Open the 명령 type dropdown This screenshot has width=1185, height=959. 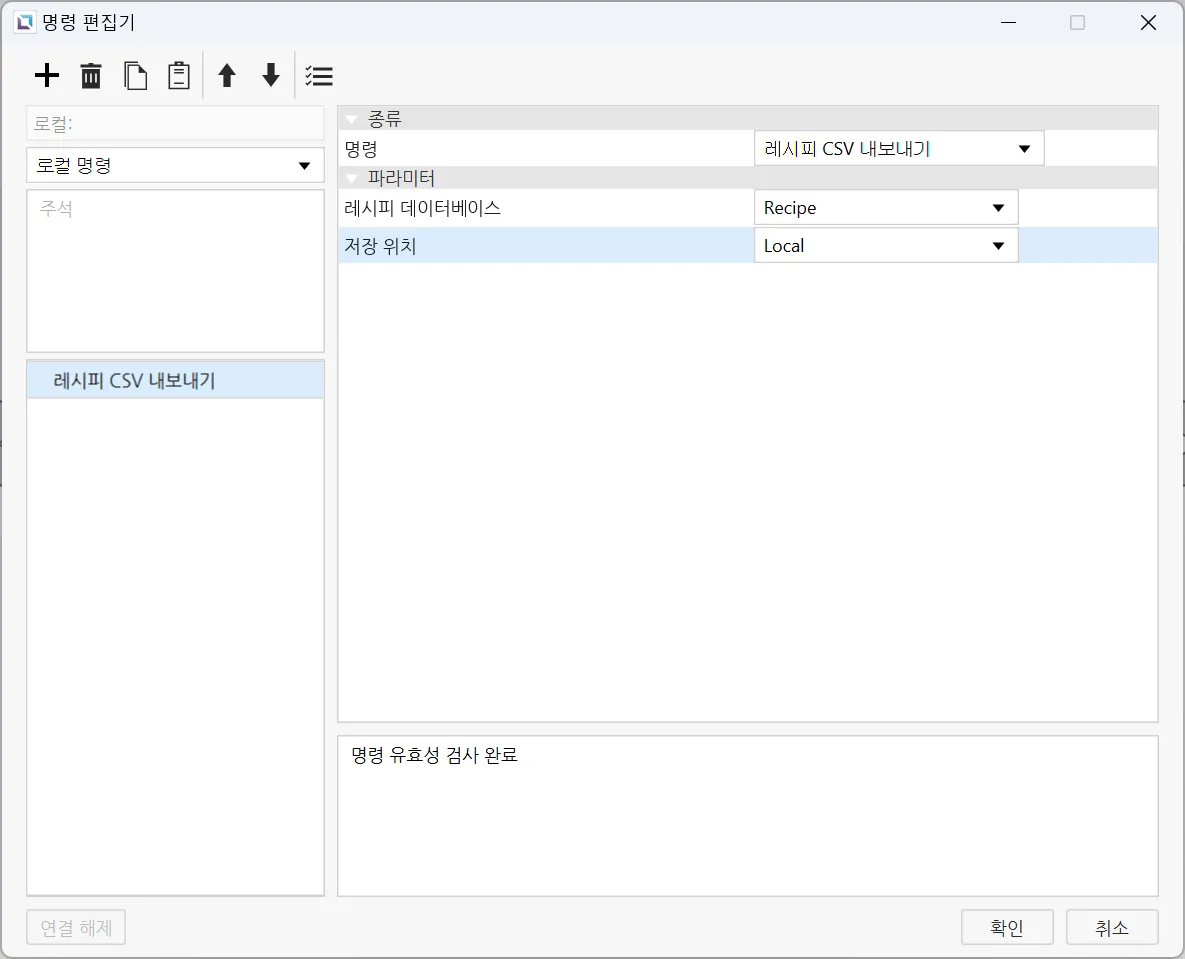click(898, 149)
